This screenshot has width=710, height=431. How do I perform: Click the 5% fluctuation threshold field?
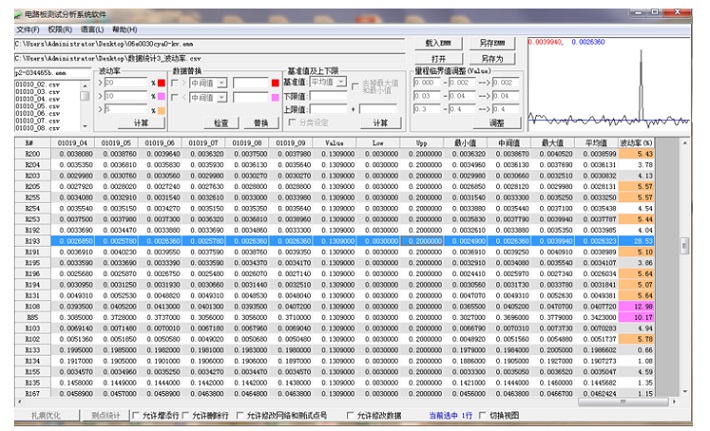click(x=126, y=109)
